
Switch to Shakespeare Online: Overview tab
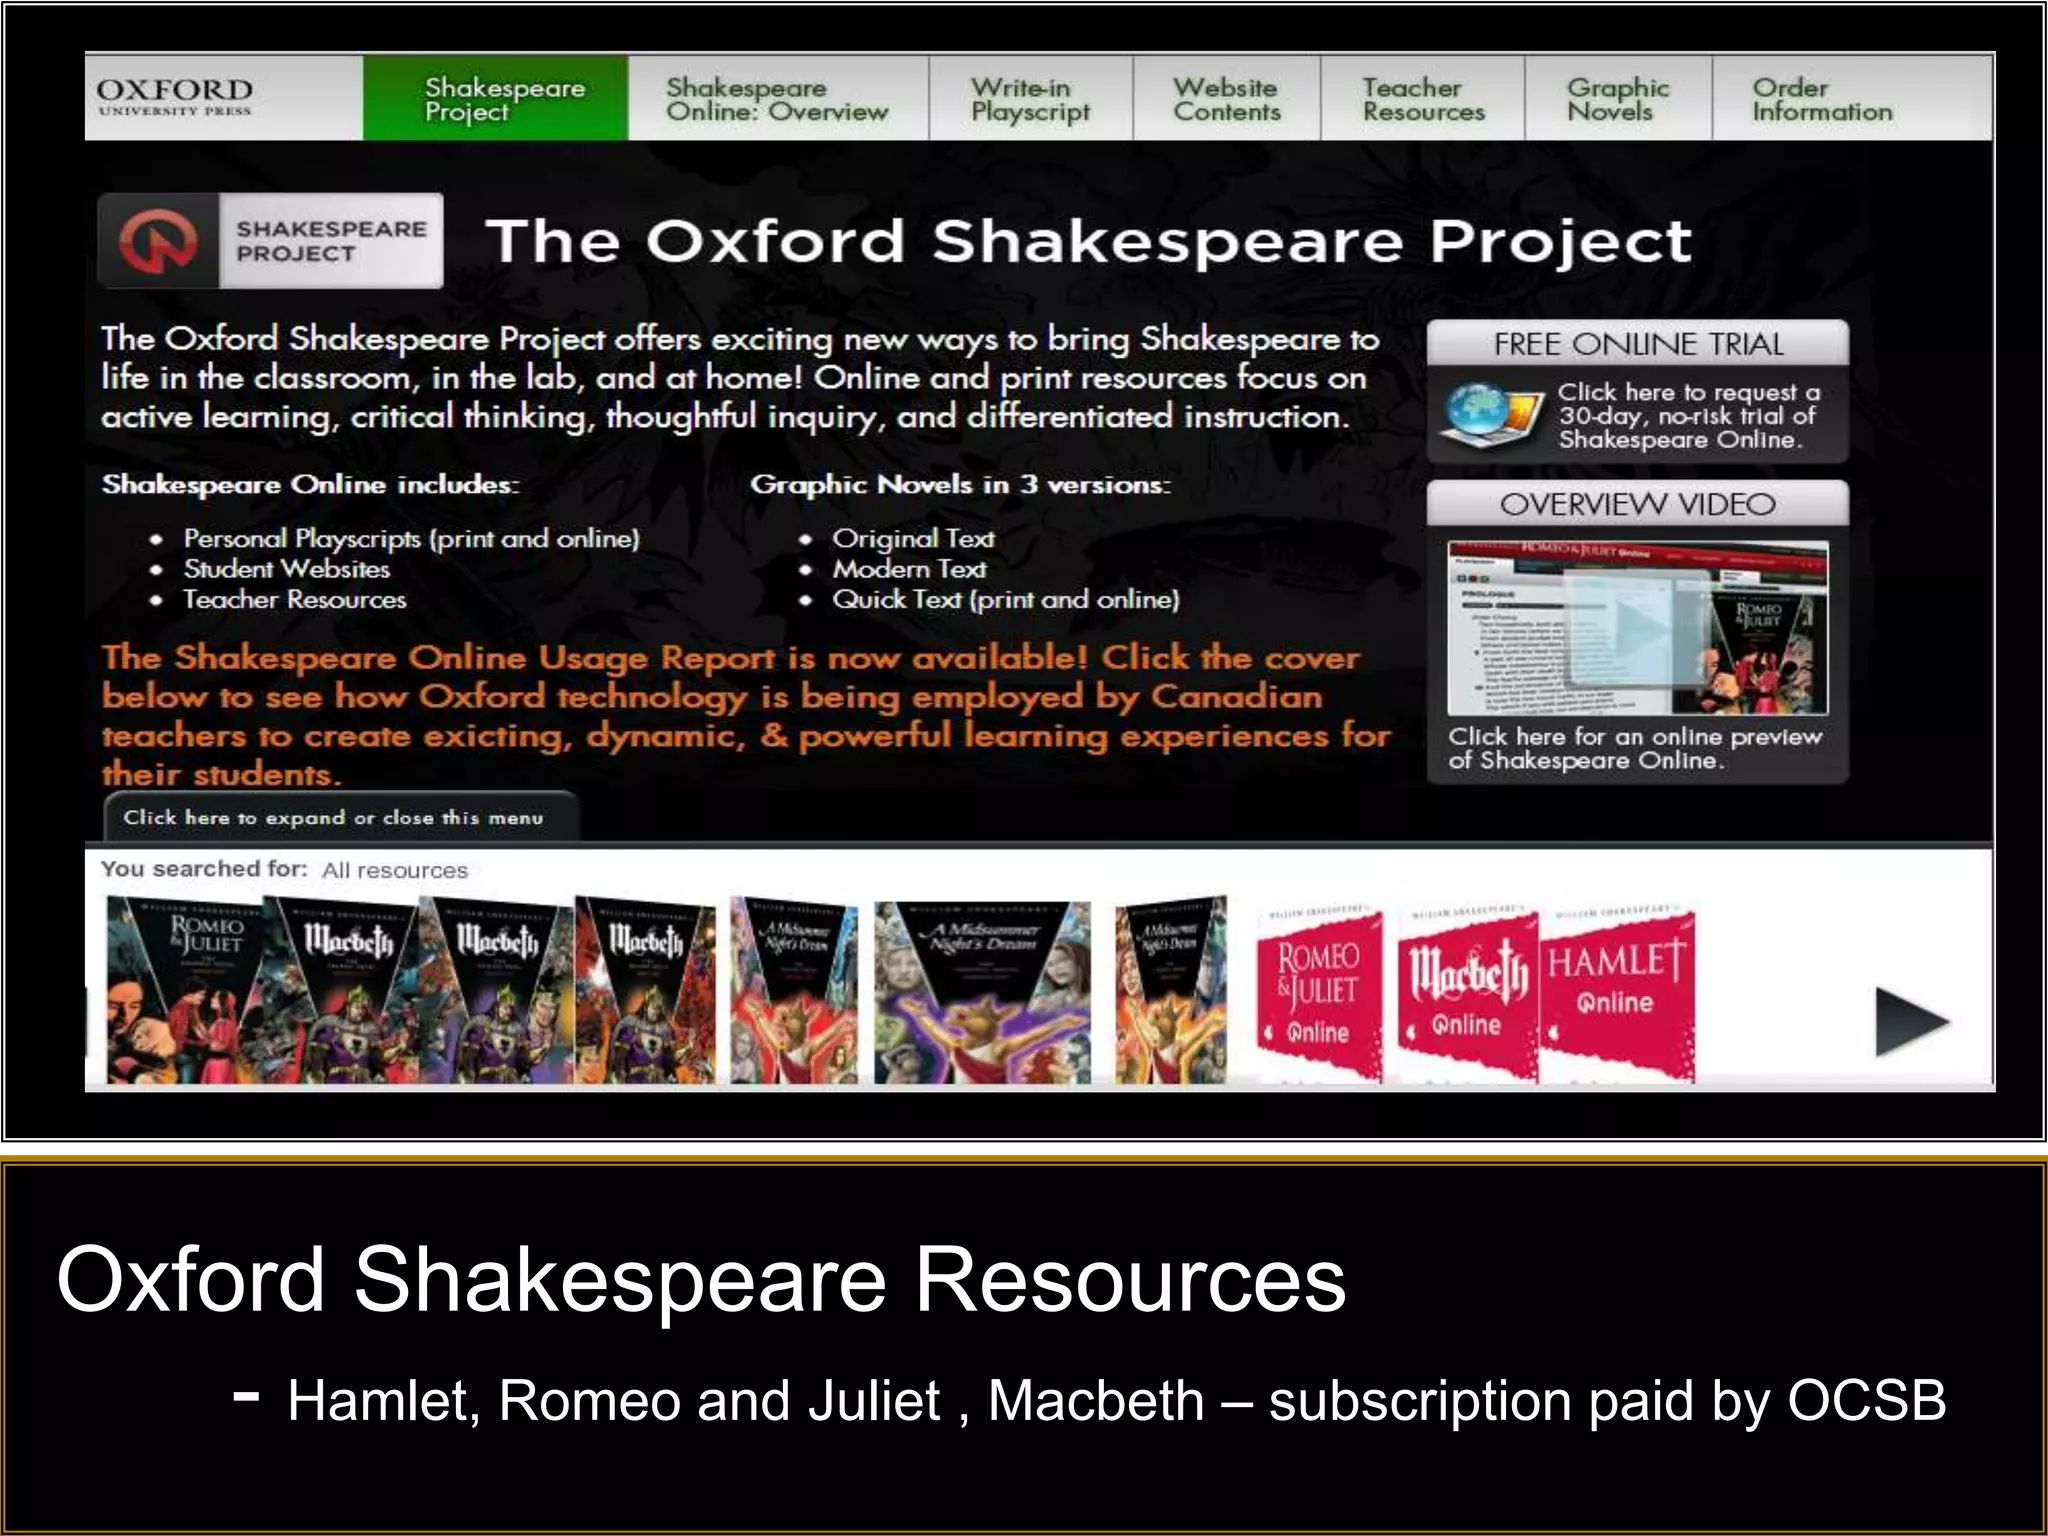coord(778,98)
